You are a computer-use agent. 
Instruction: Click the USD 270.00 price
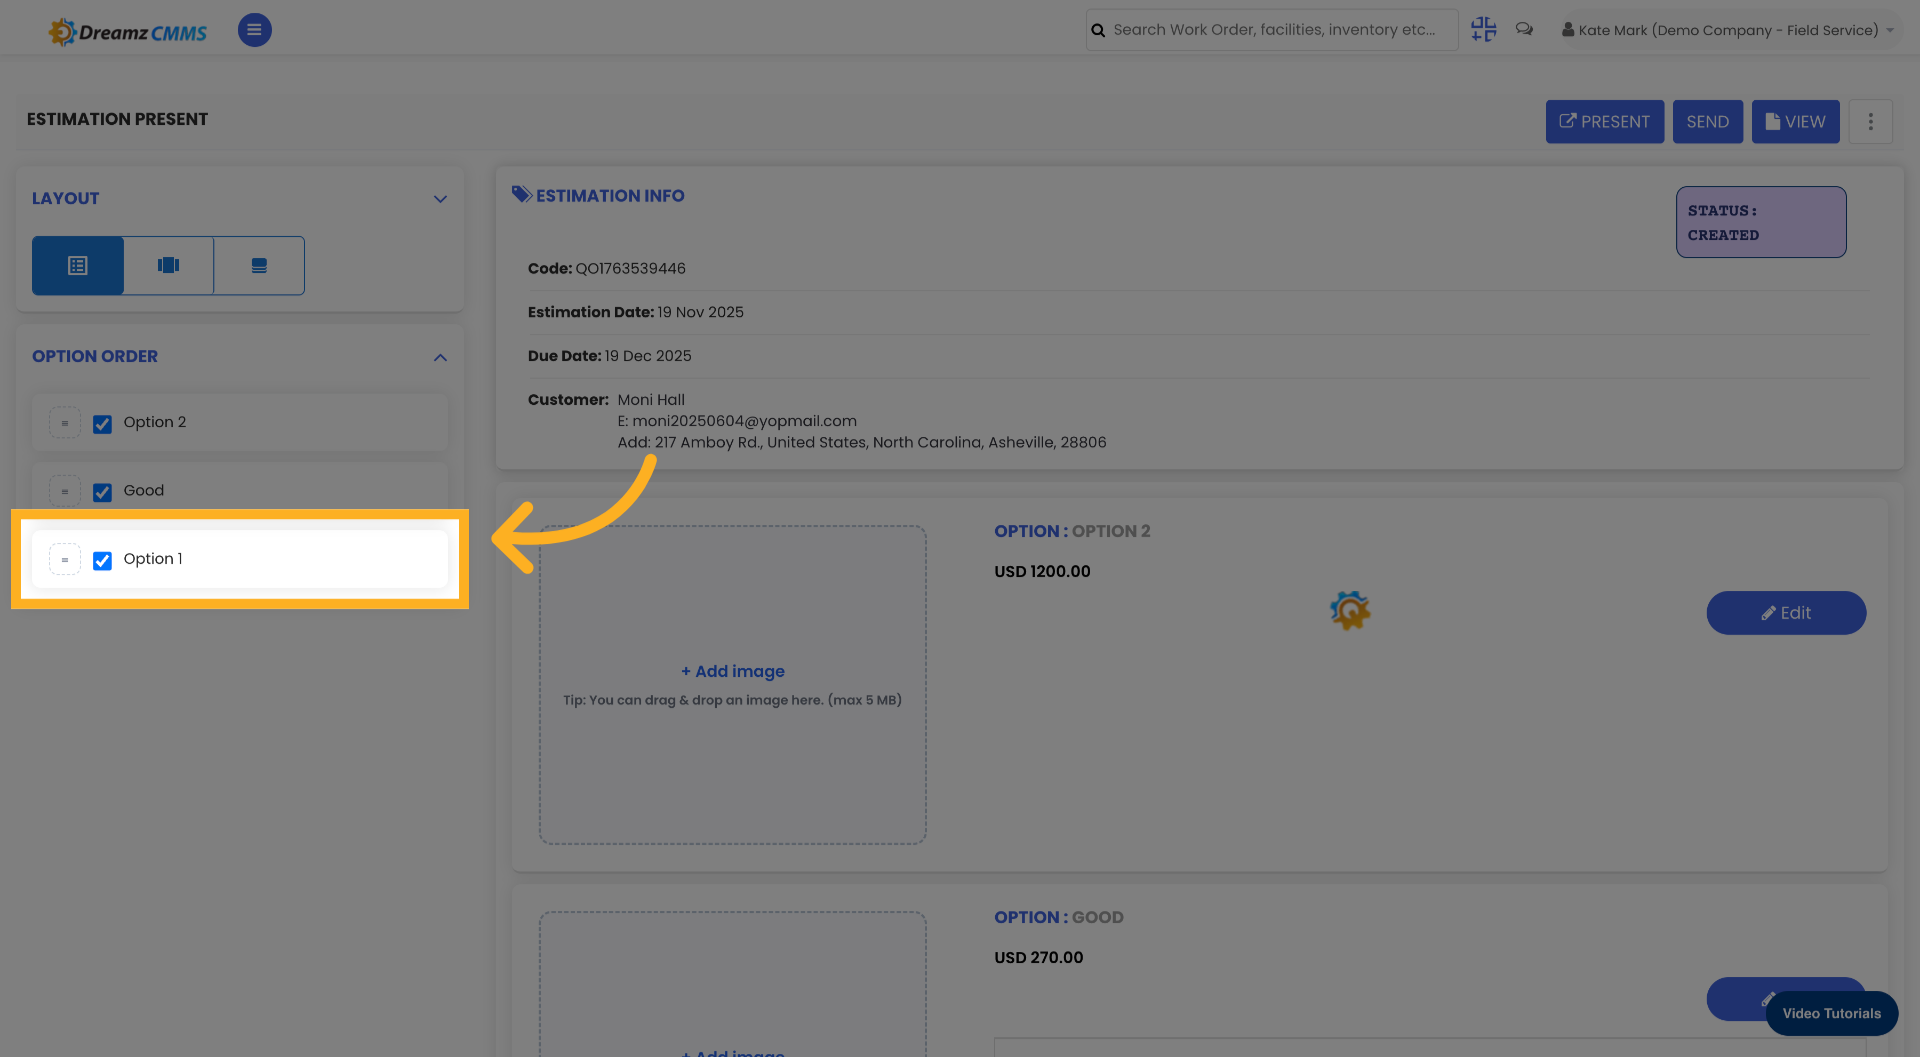pos(1039,957)
